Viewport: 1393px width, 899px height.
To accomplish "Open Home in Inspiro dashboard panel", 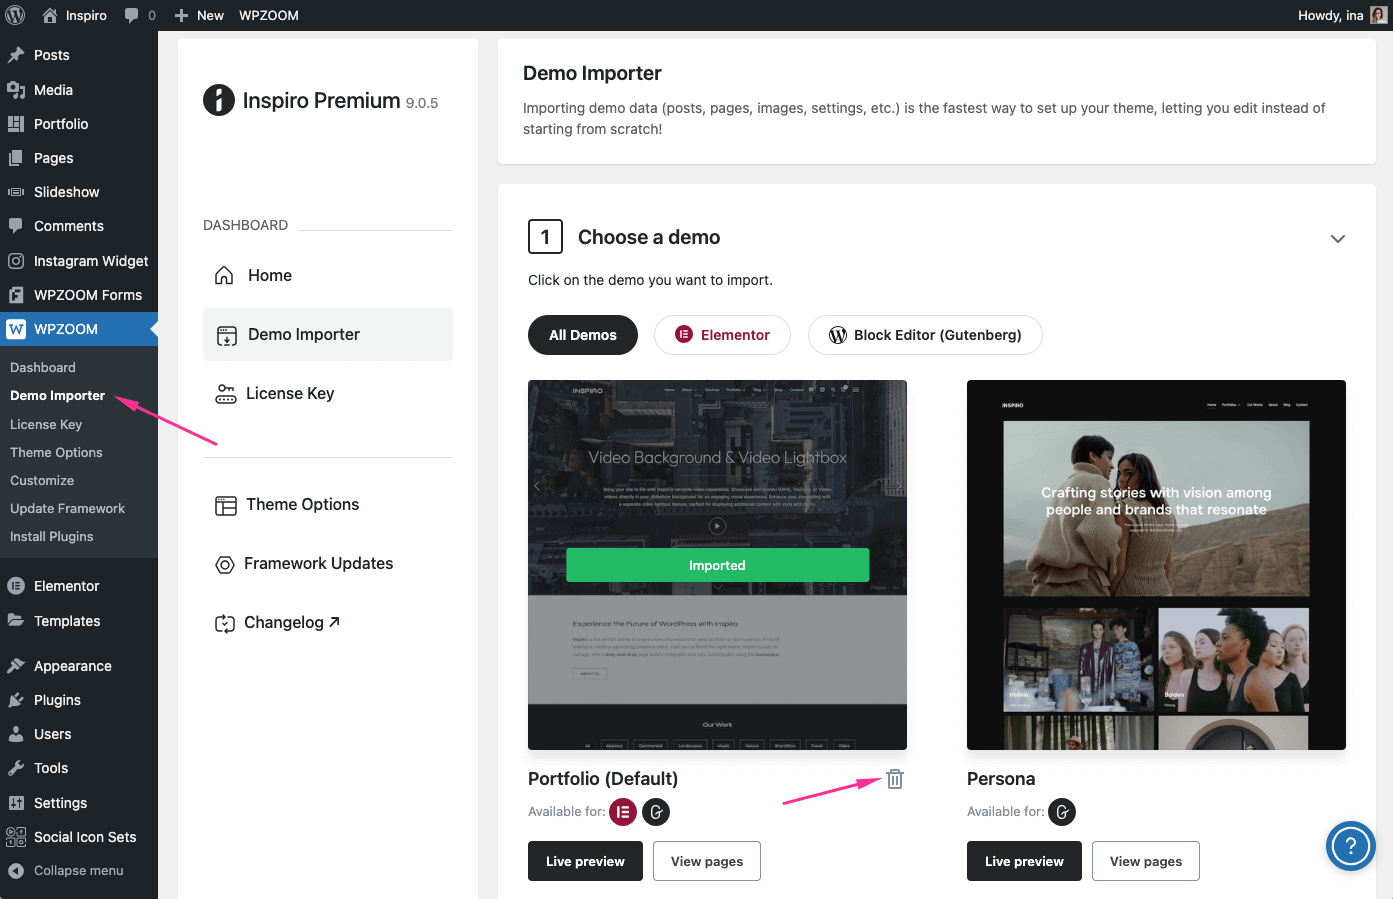I will (x=328, y=275).
